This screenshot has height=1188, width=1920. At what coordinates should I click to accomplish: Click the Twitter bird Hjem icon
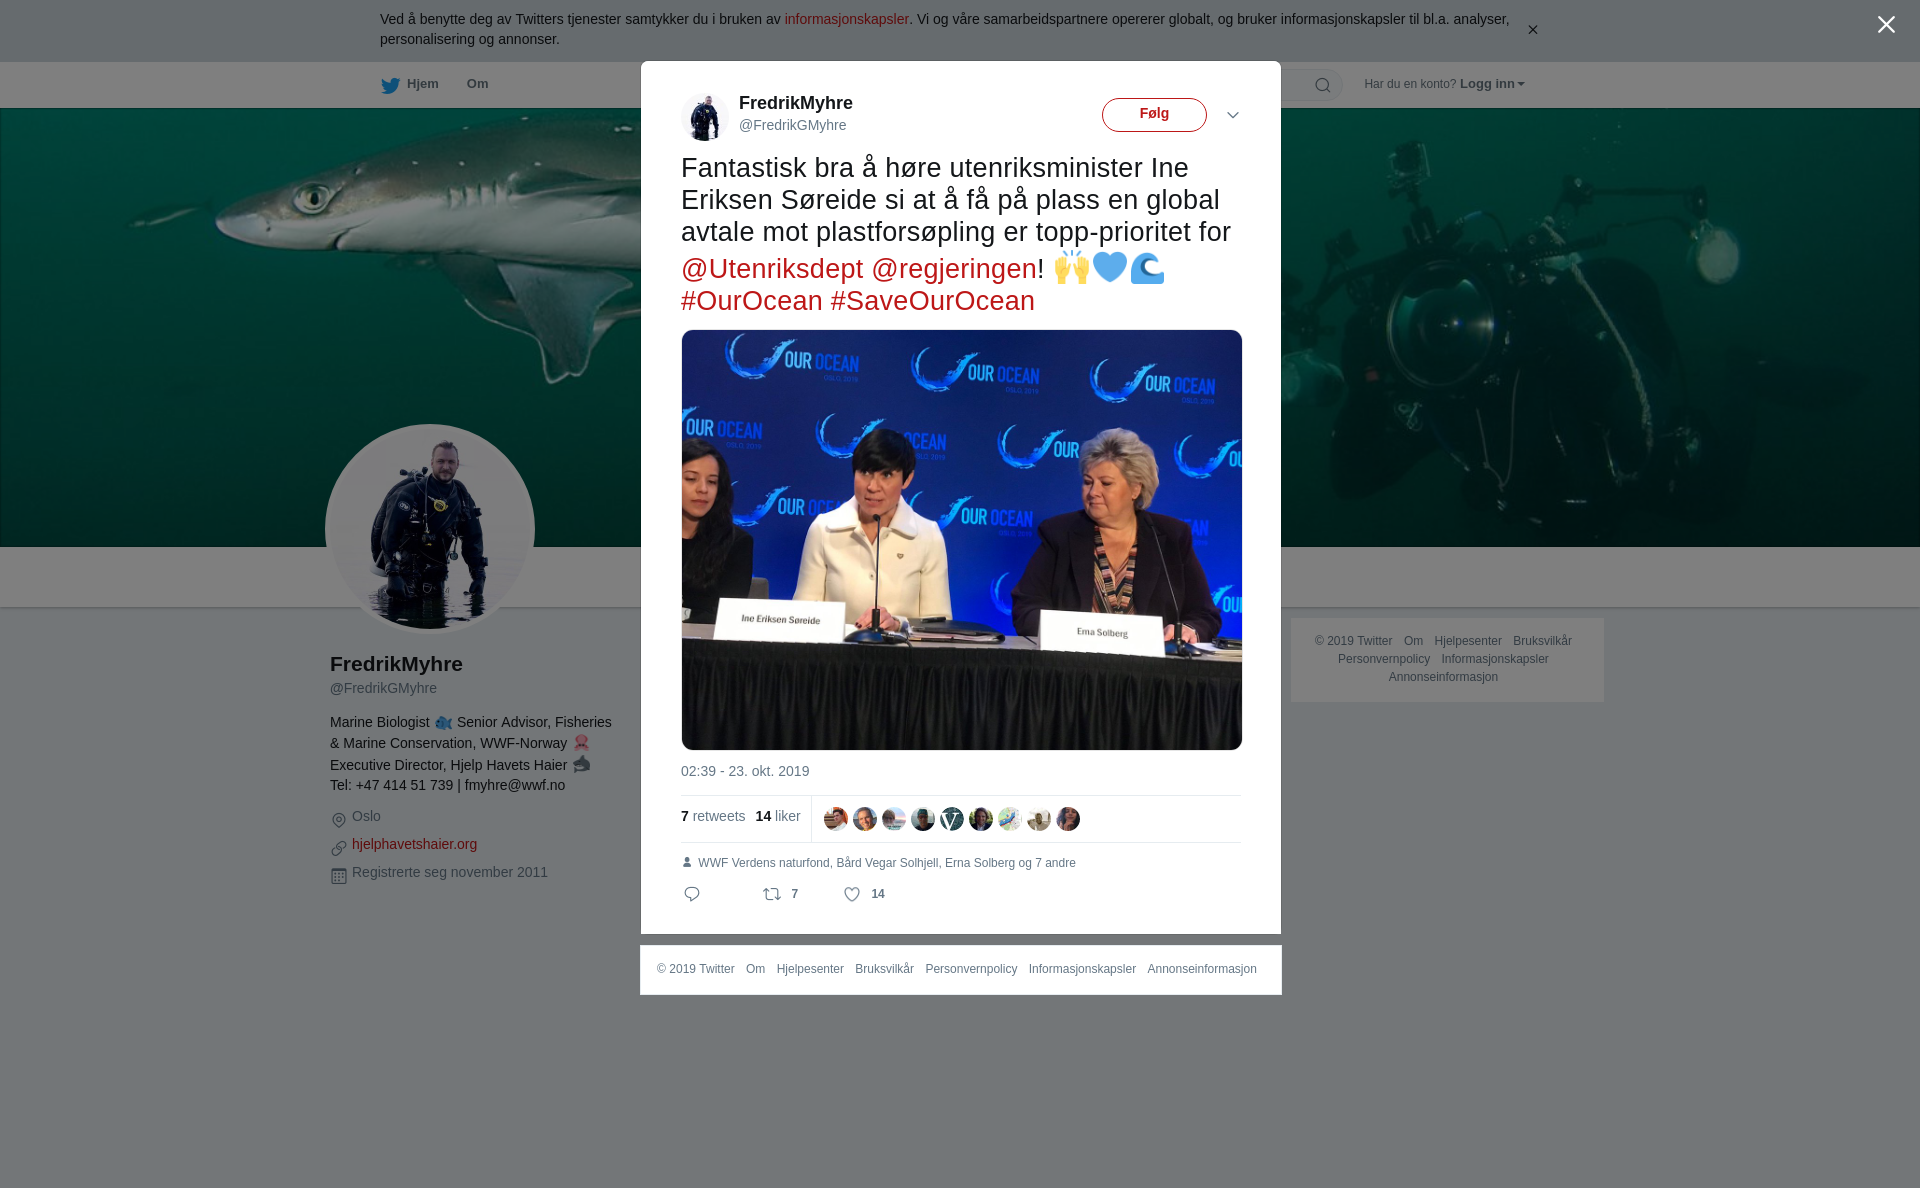[390, 85]
